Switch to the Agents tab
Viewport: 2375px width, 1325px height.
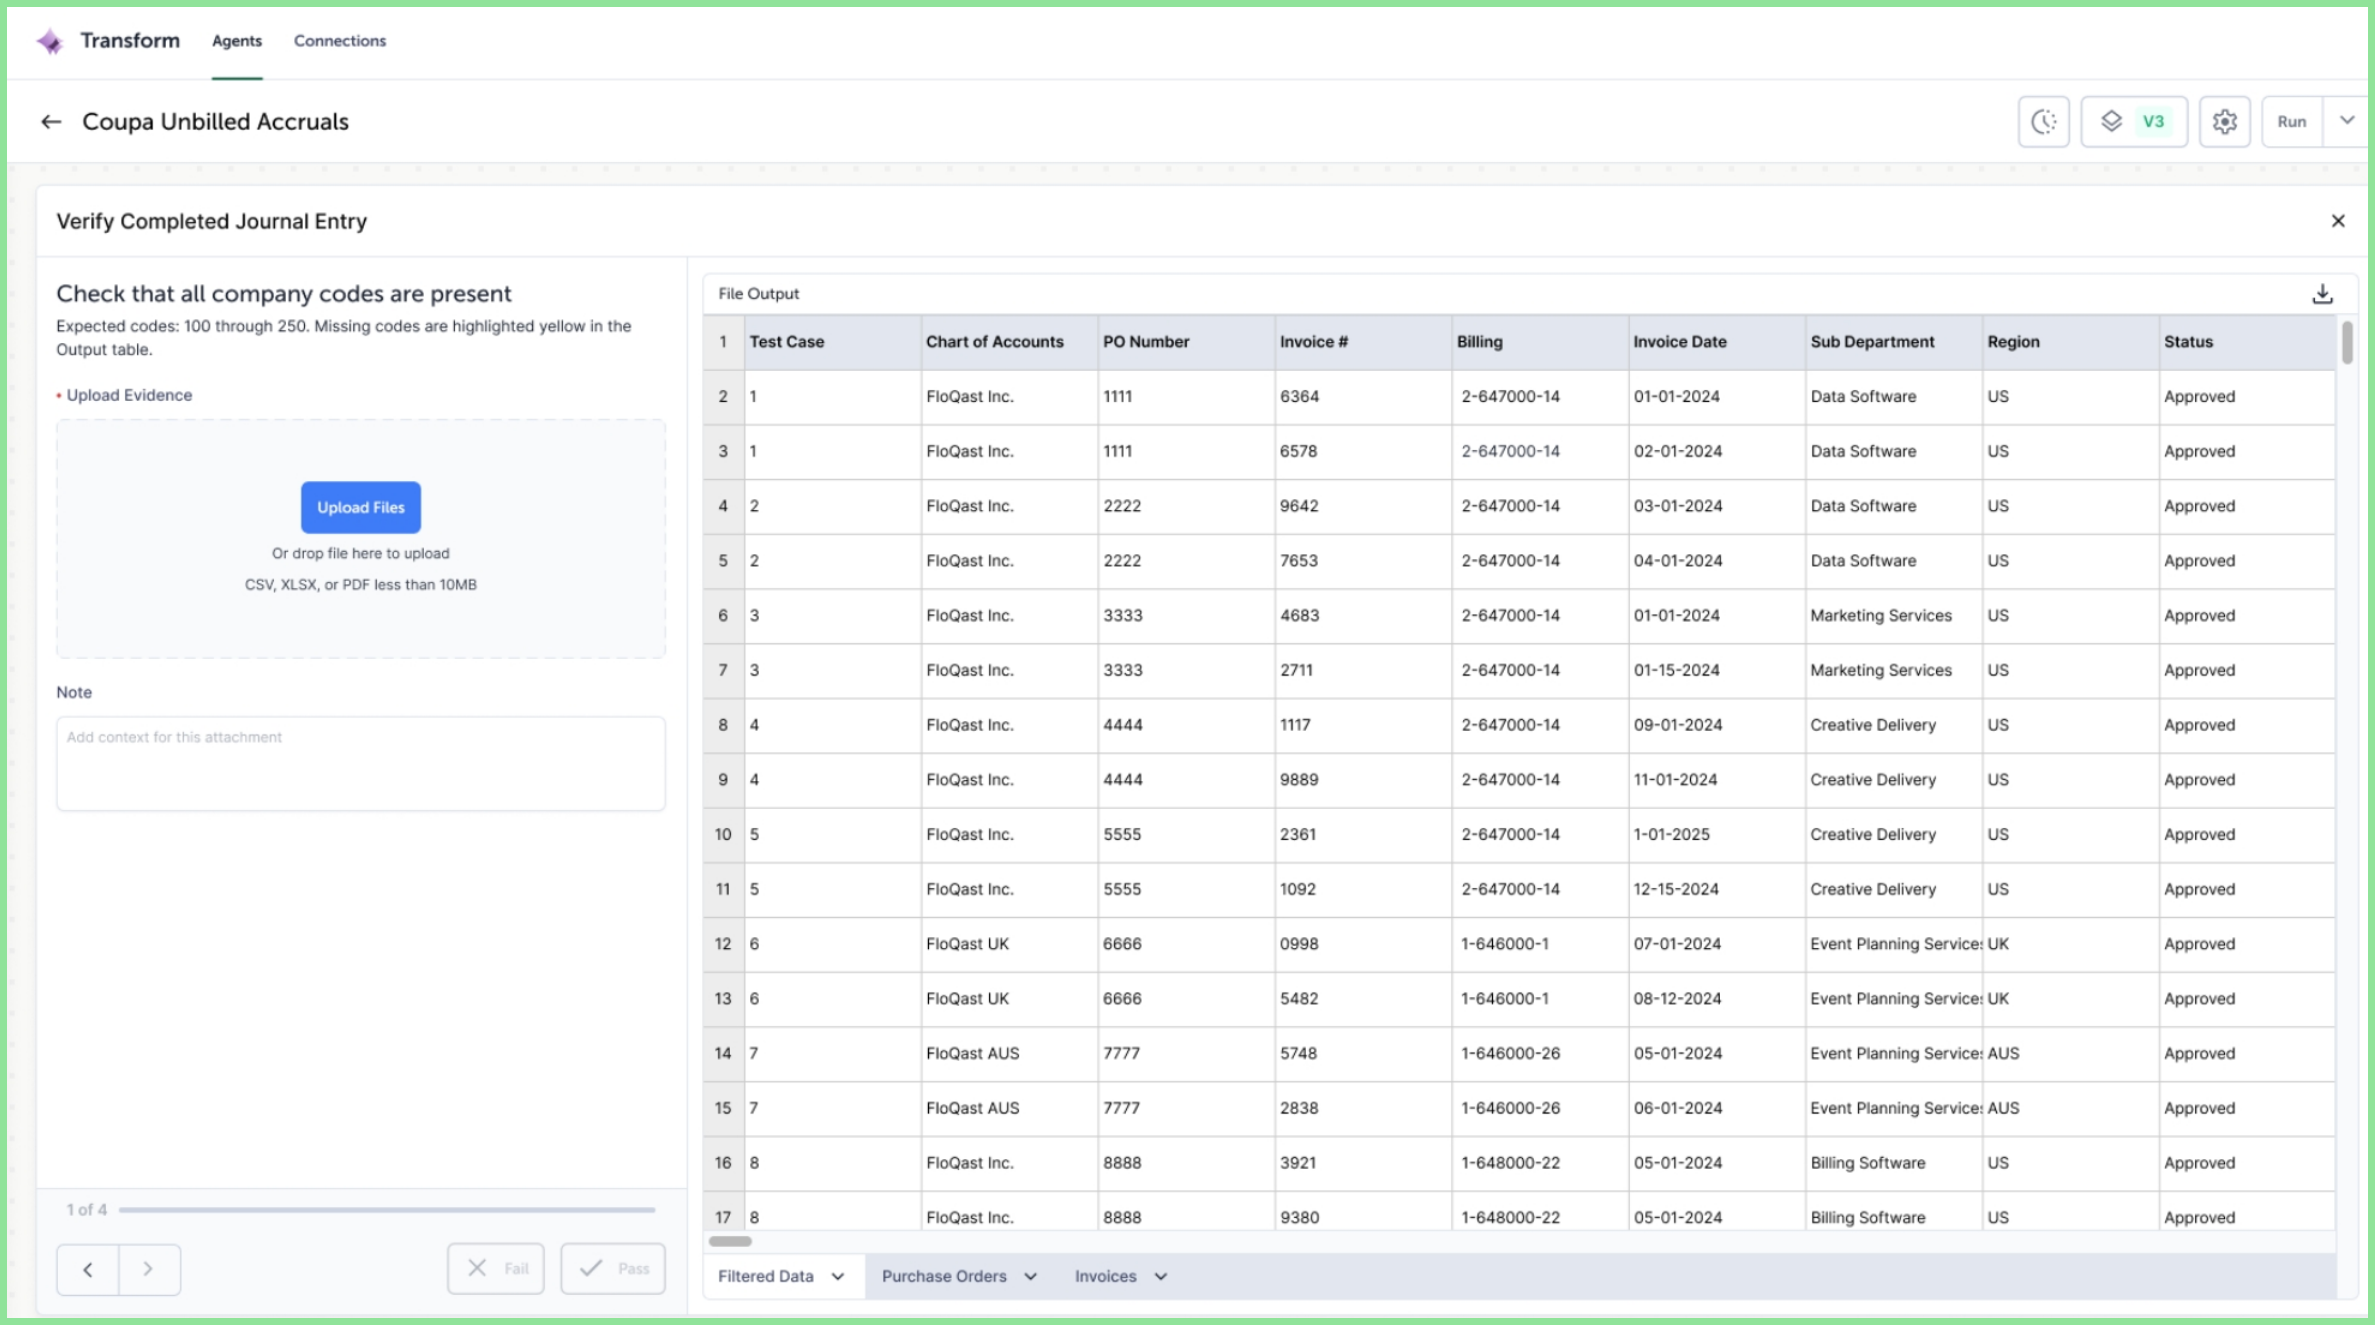tap(237, 41)
